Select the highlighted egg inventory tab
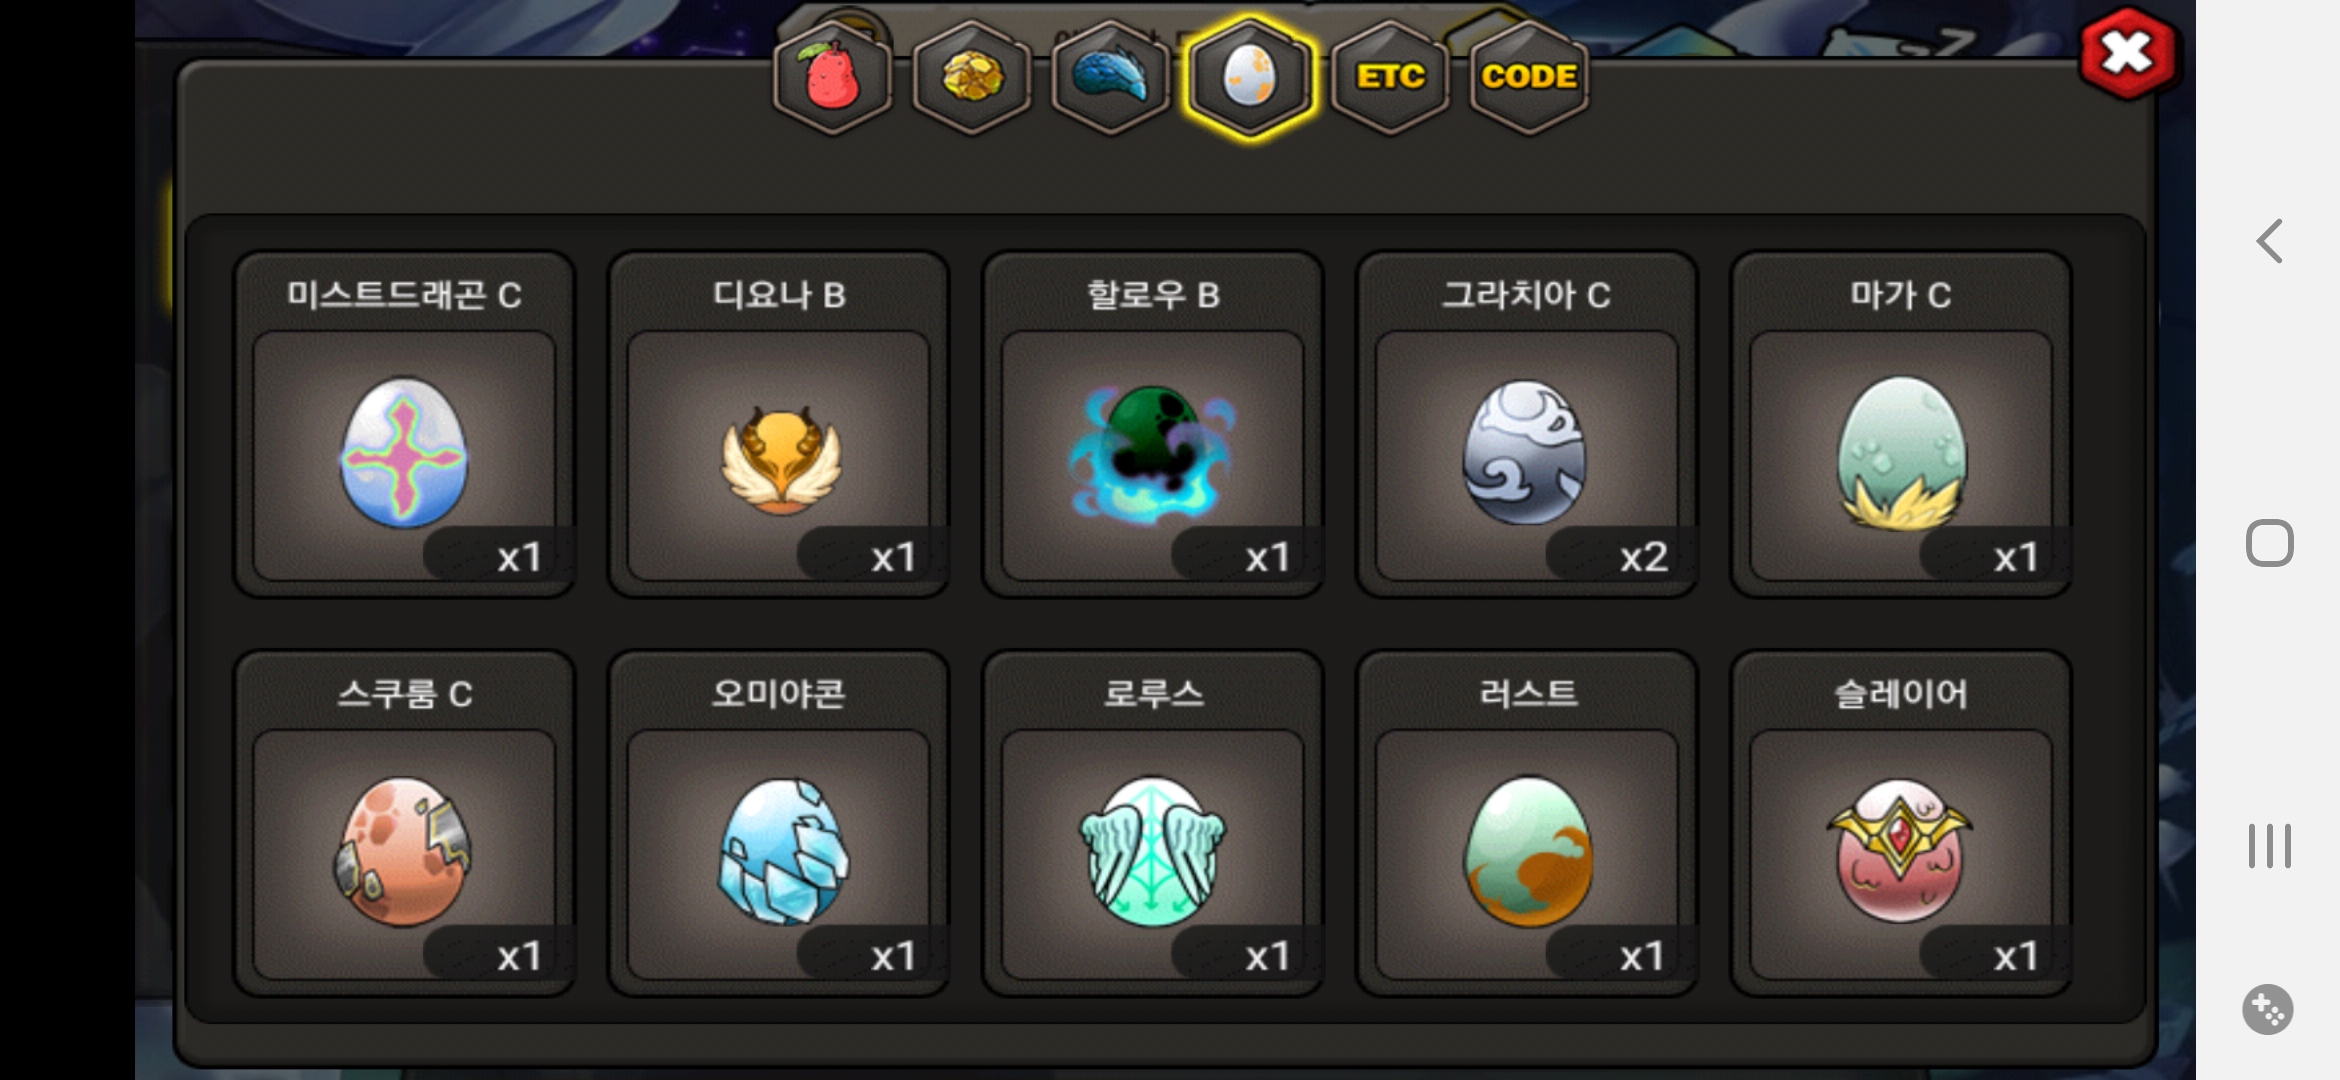Screen dimensions: 2340x1080 pyautogui.click(x=1249, y=78)
